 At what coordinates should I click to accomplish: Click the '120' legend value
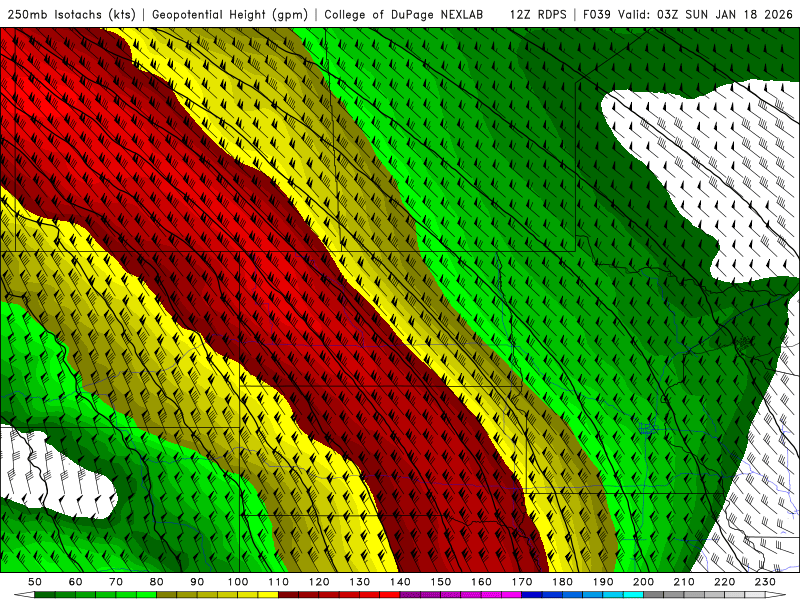[319, 582]
